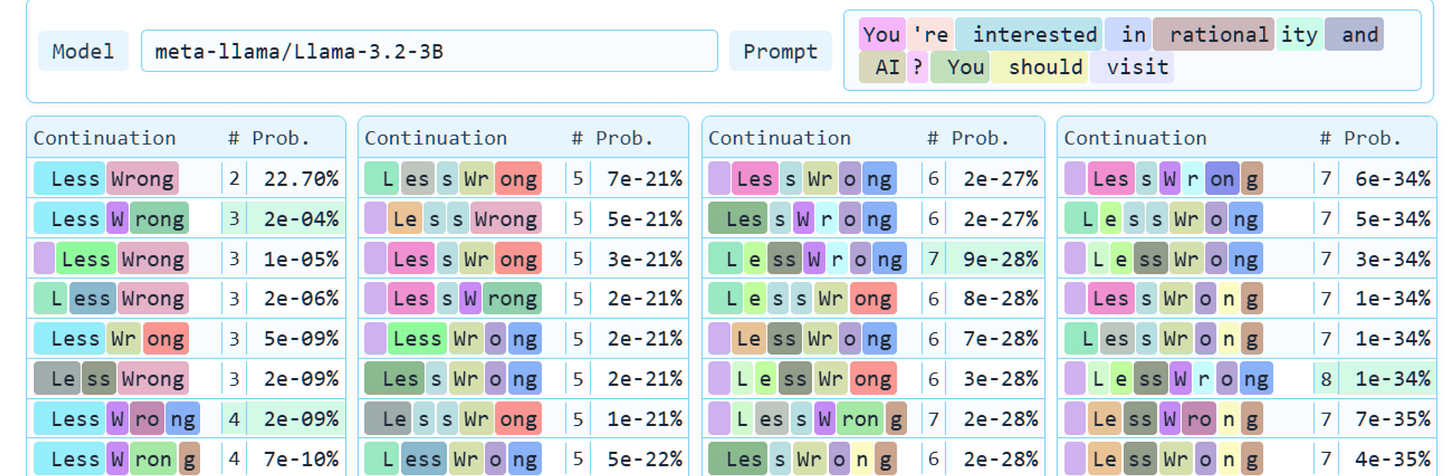Select token count 4 in the 7e-10% row

pyautogui.click(x=234, y=459)
